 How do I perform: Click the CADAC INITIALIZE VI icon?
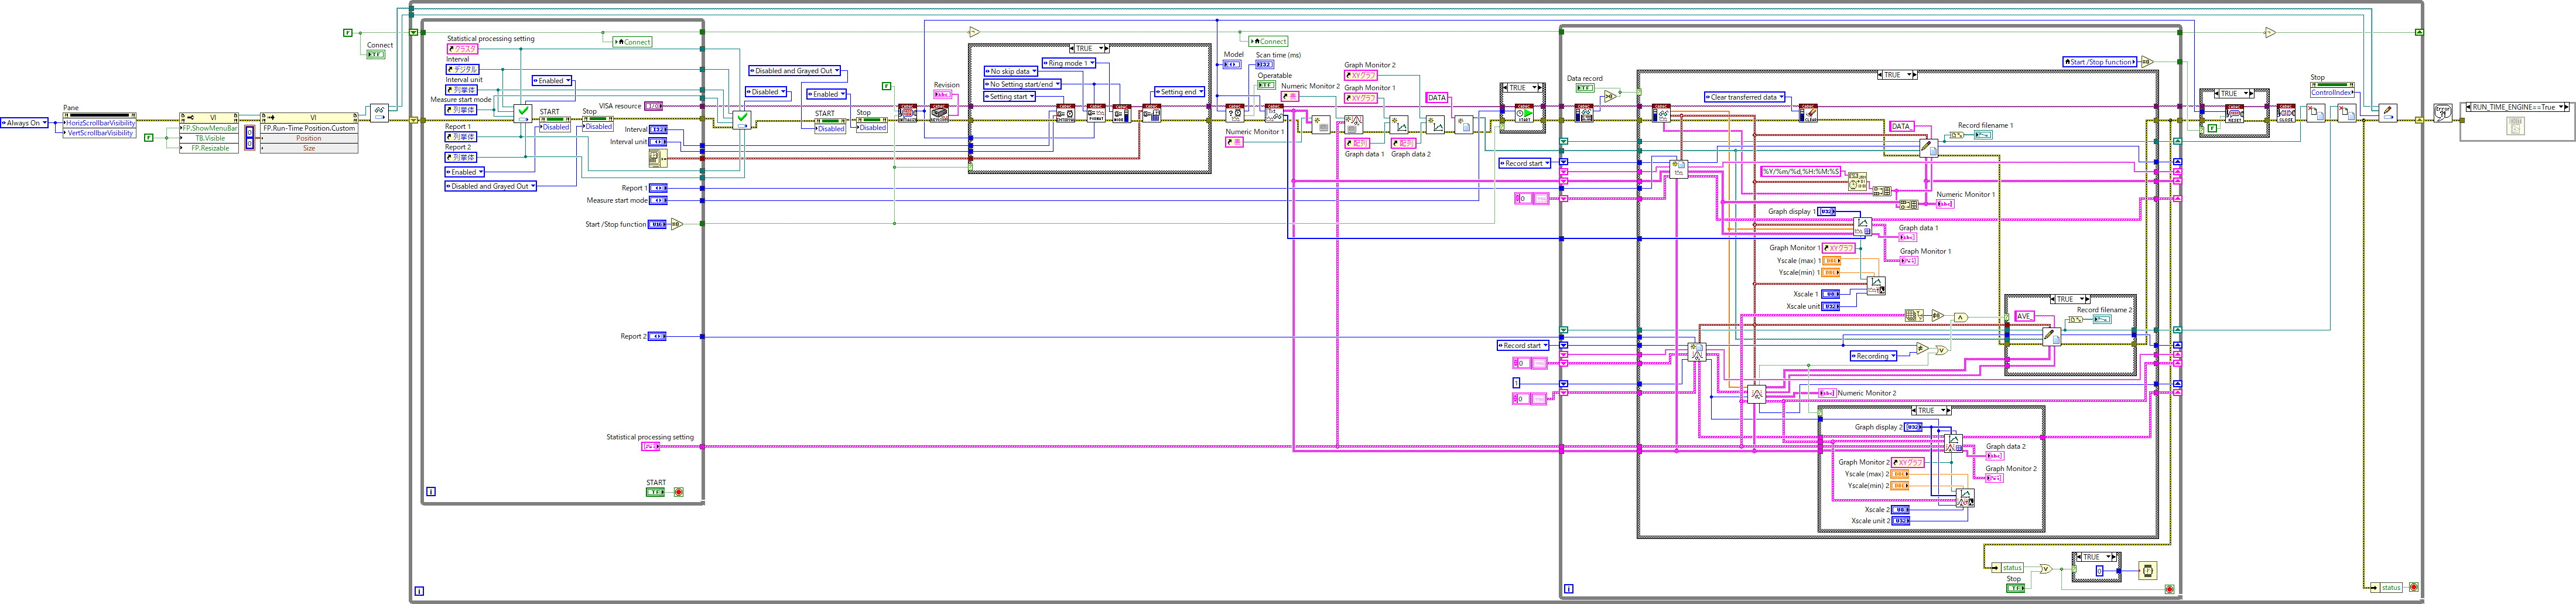click(907, 113)
